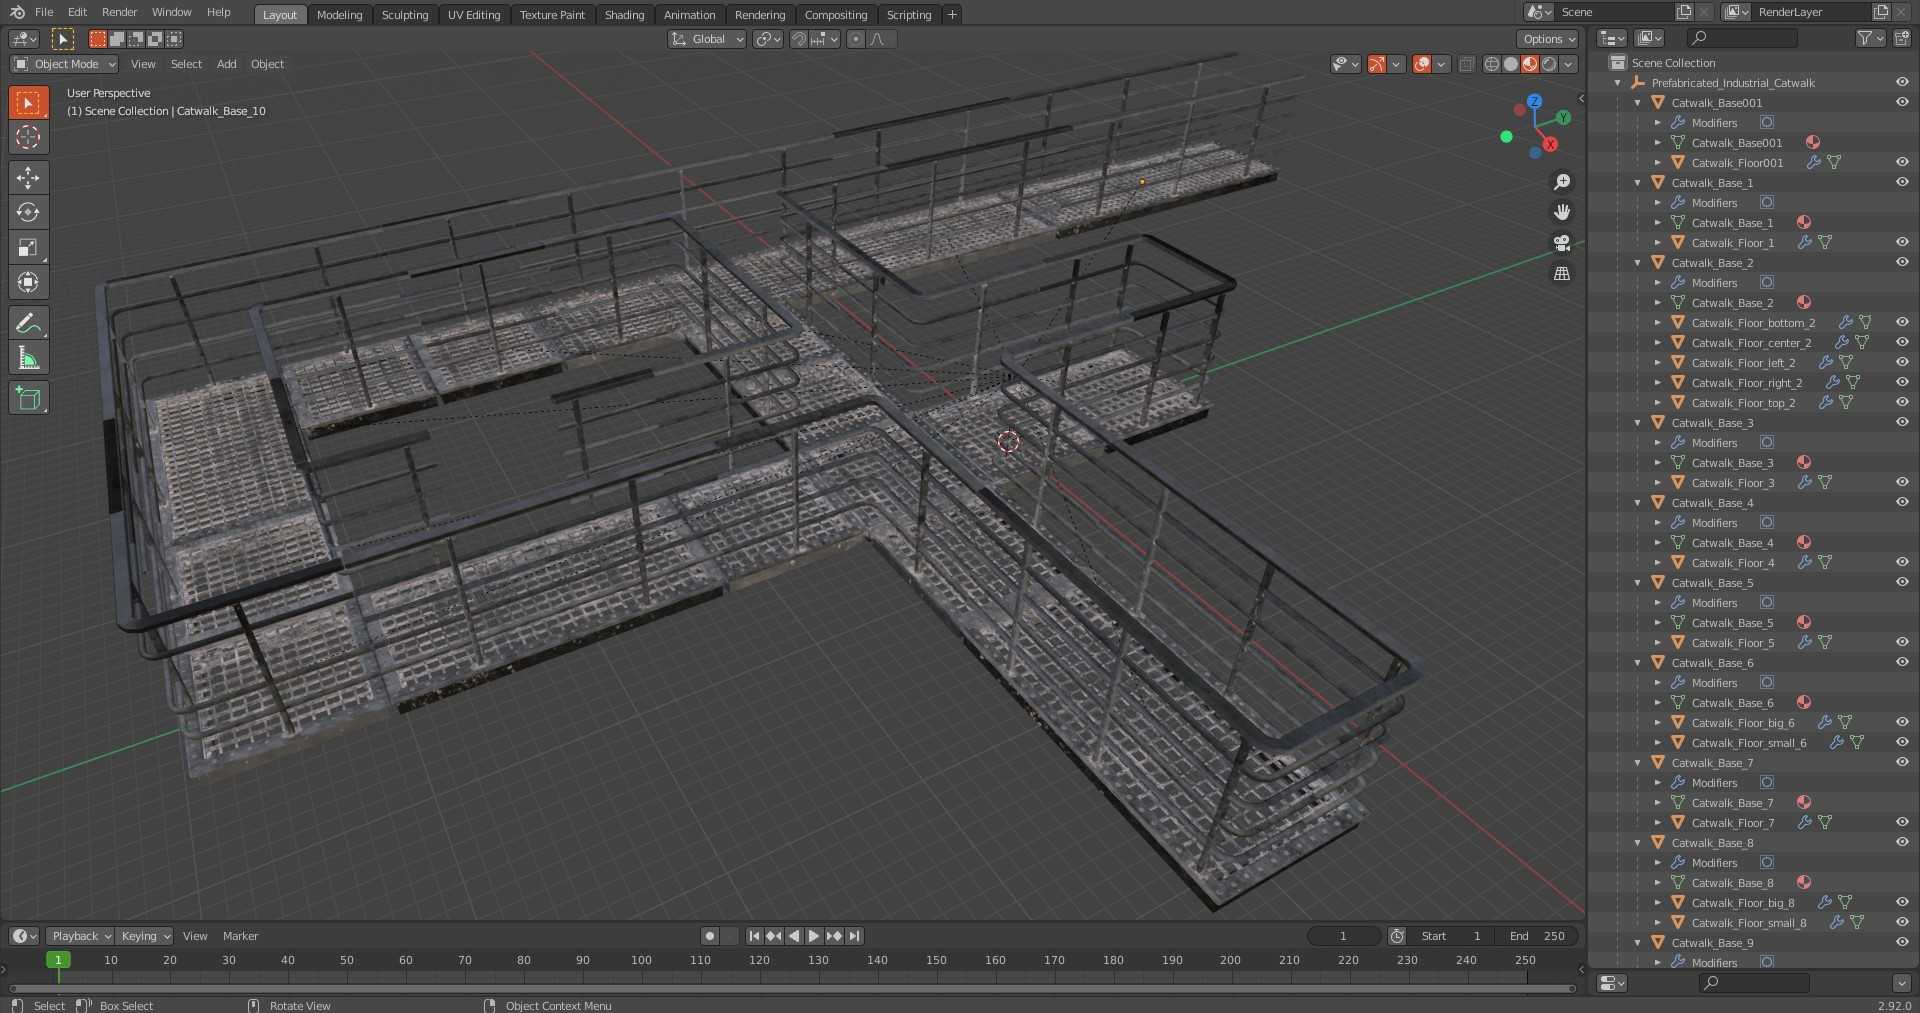Activate the Select Box tool
This screenshot has width=1920, height=1013.
28,102
